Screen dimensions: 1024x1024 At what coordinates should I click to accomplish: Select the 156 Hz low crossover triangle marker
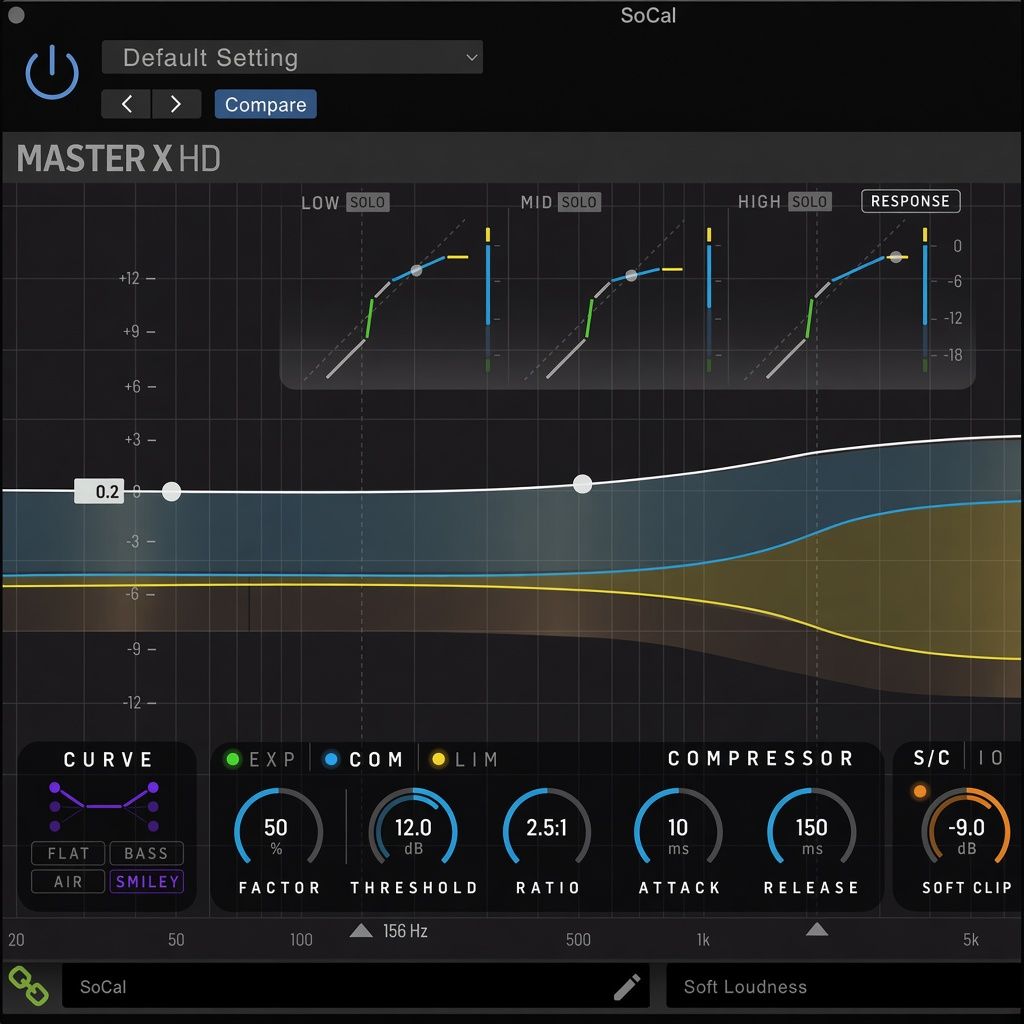tap(361, 931)
